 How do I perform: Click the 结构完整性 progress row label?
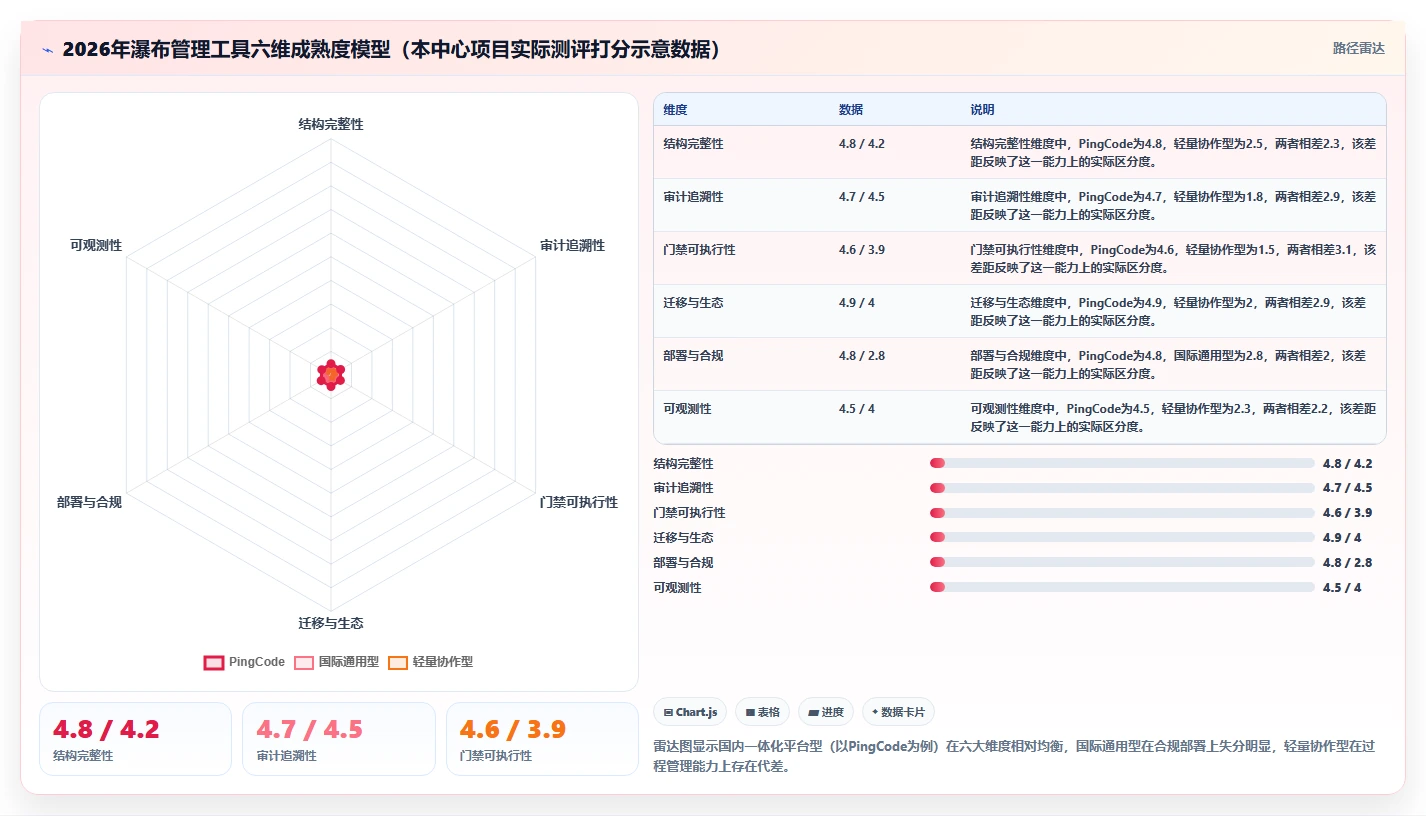(683, 464)
